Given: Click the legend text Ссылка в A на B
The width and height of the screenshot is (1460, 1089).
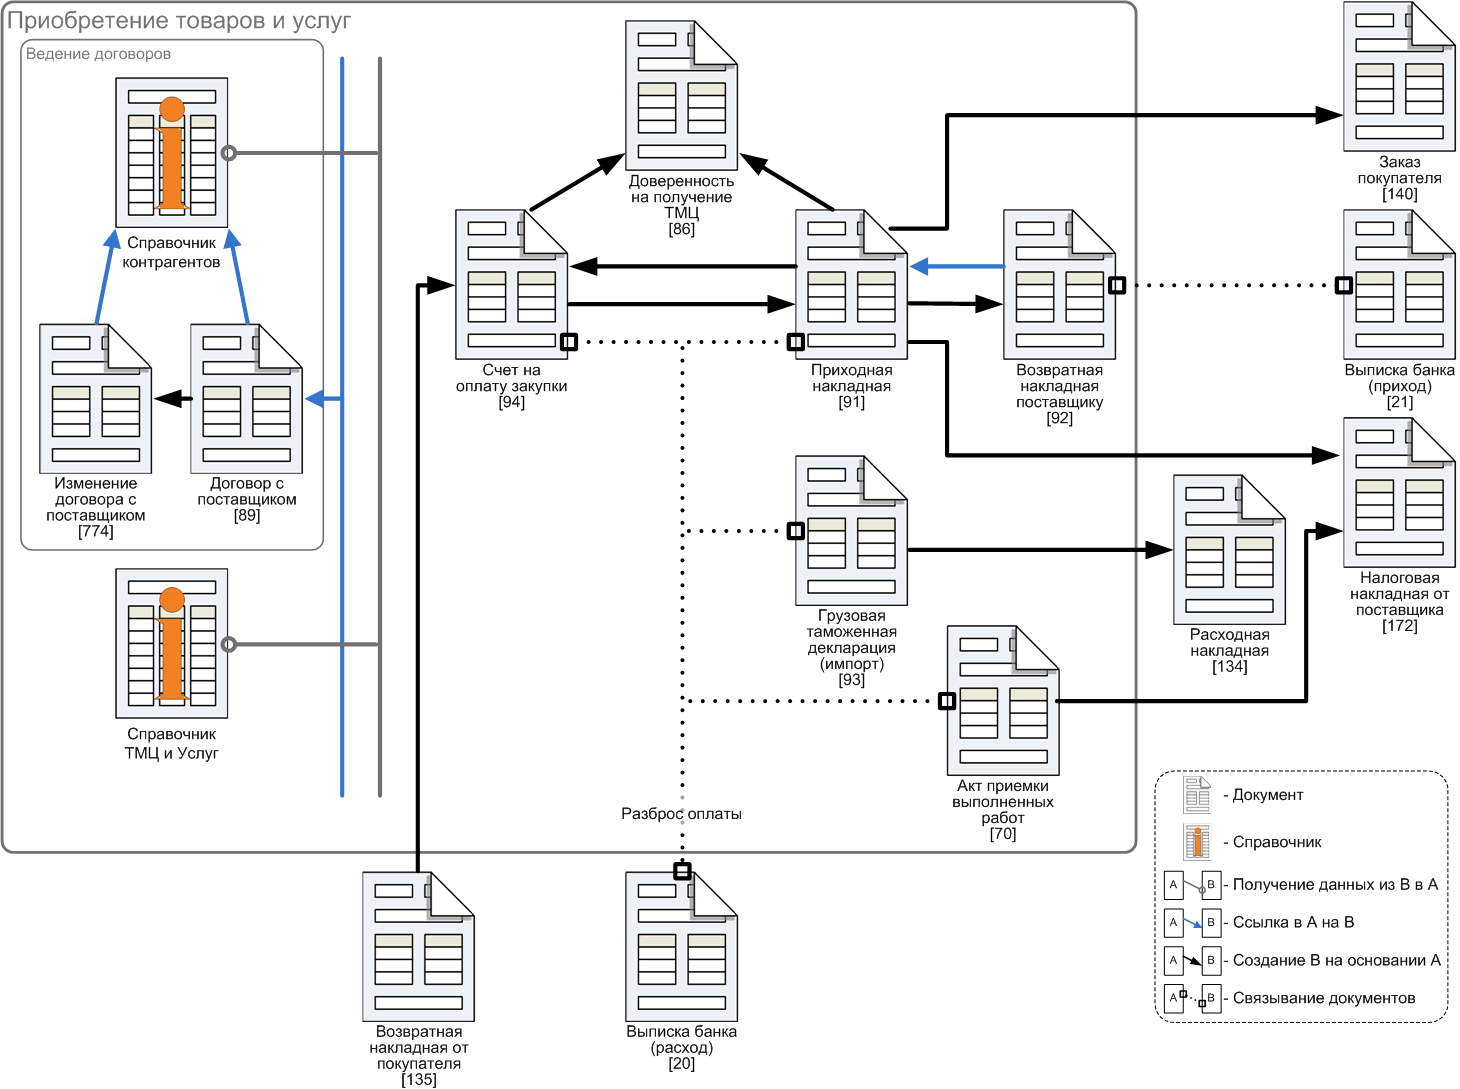Looking at the screenshot, I should pyautogui.click(x=1294, y=922).
